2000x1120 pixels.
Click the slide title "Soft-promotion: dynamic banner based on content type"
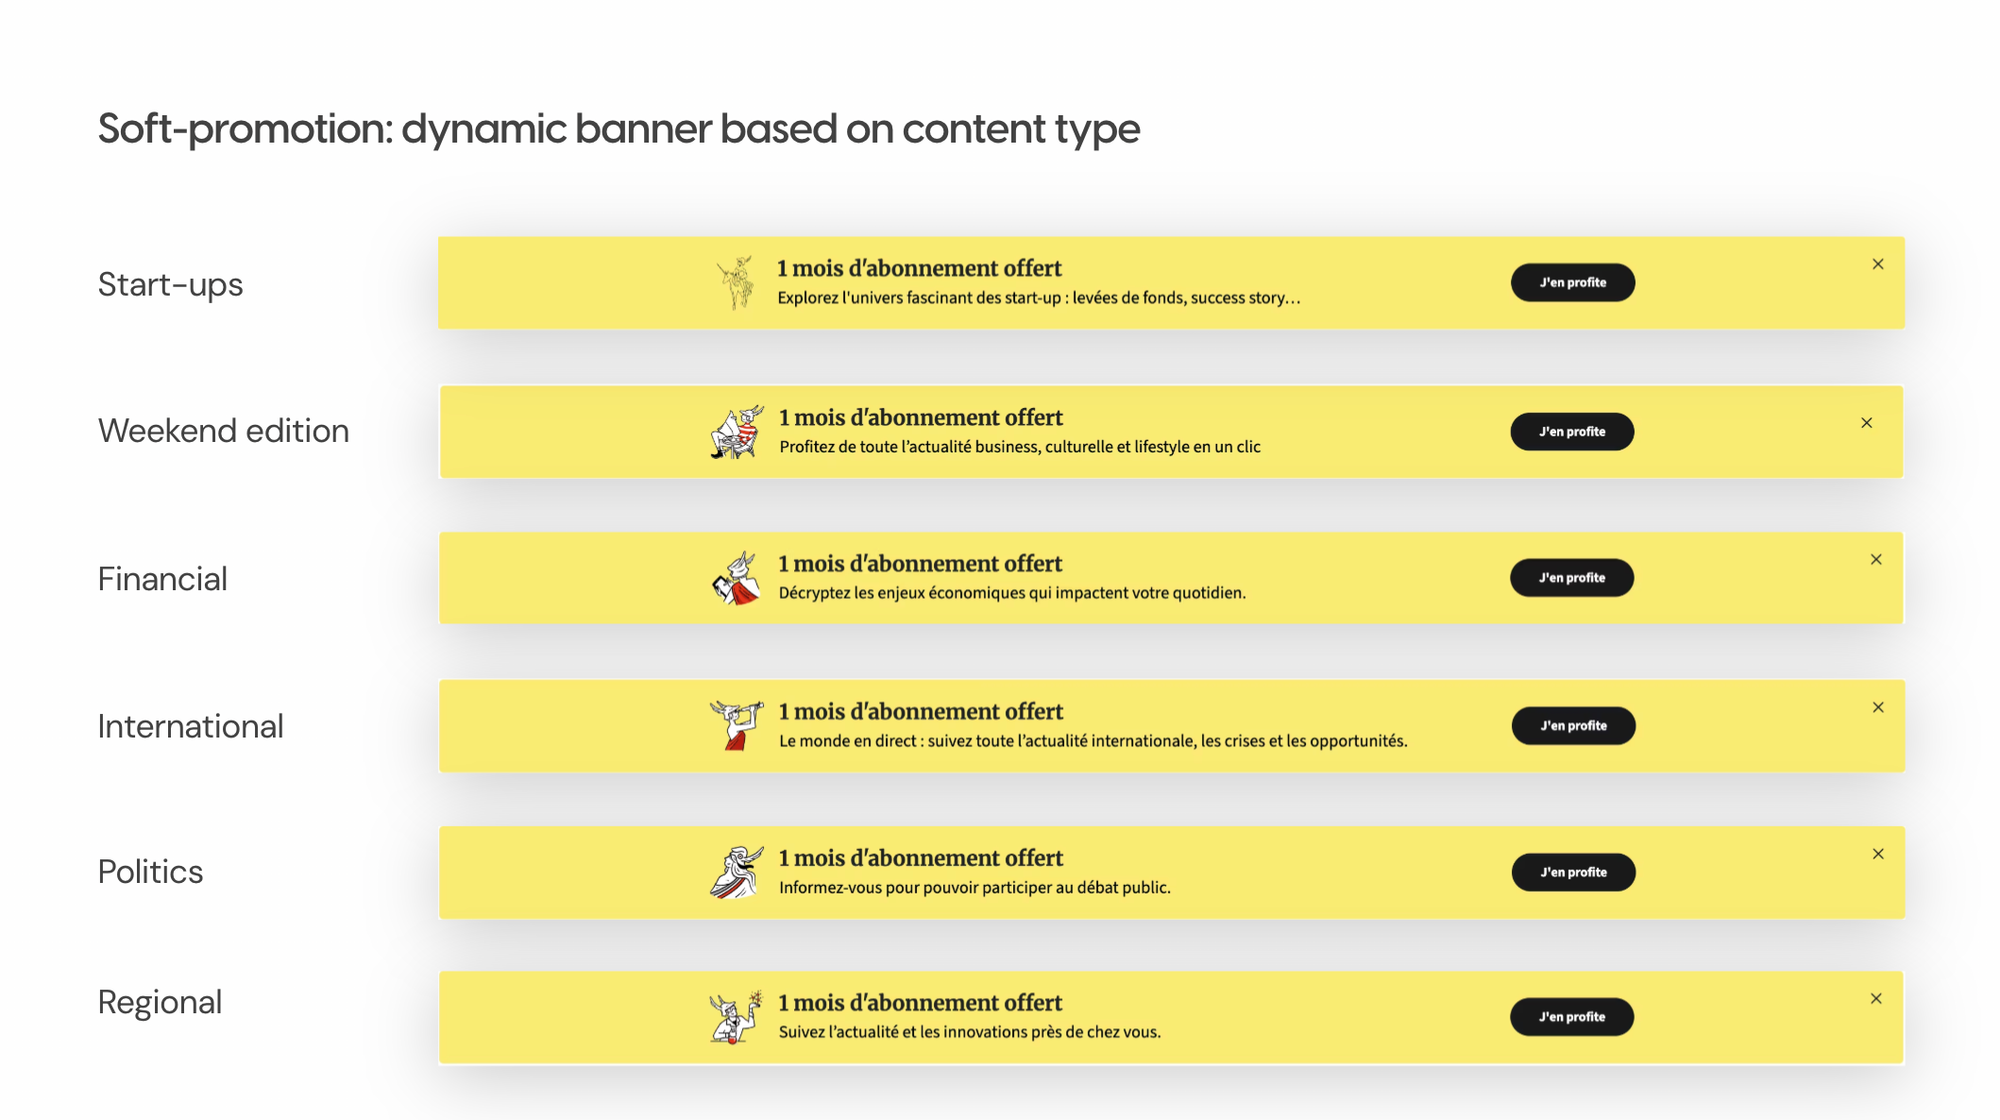pos(618,128)
